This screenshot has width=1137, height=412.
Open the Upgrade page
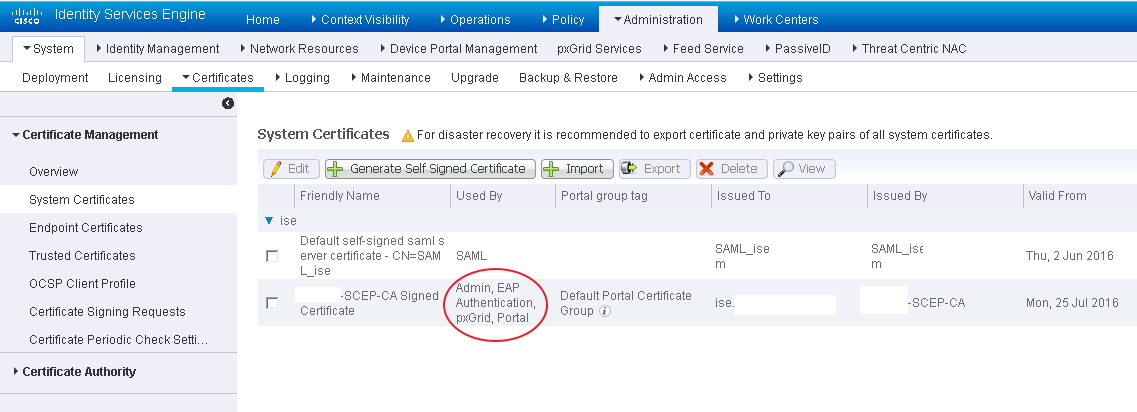474,78
